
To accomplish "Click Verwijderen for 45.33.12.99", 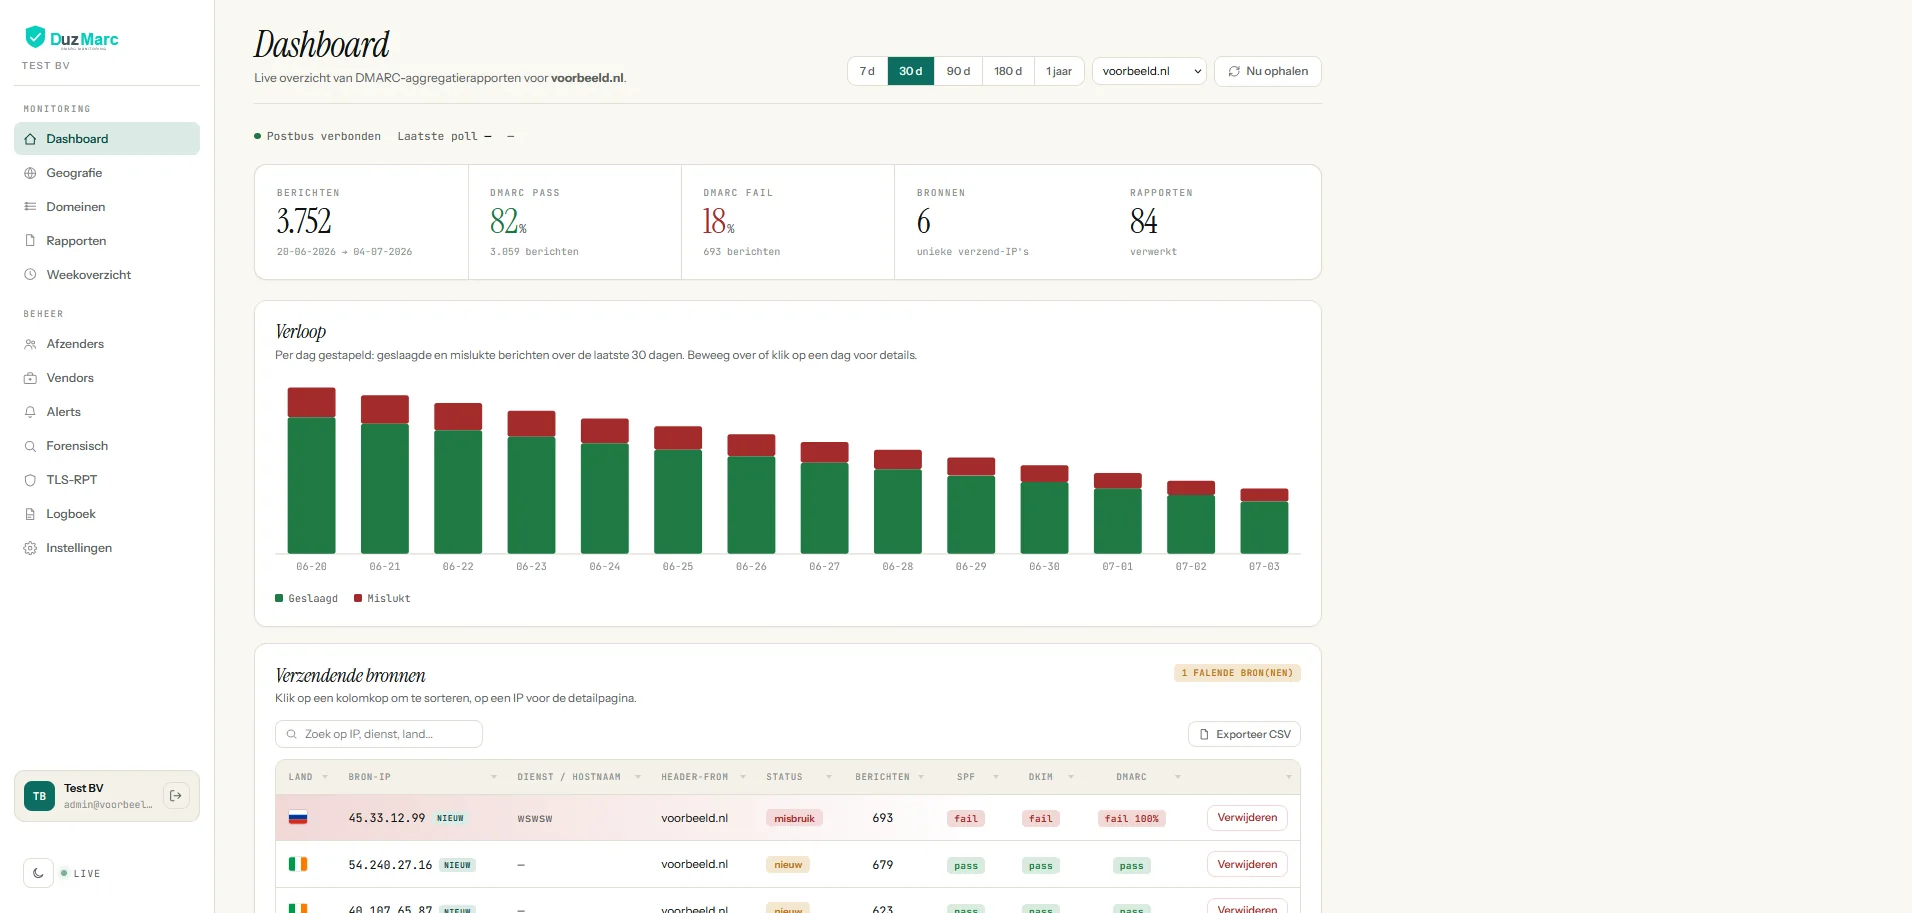I will pos(1247,818).
